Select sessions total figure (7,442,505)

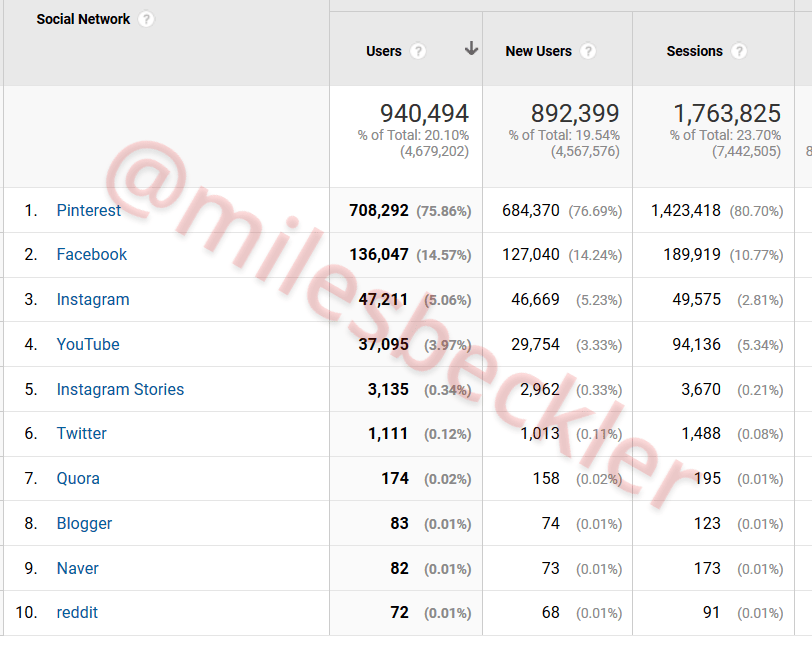[746, 151]
